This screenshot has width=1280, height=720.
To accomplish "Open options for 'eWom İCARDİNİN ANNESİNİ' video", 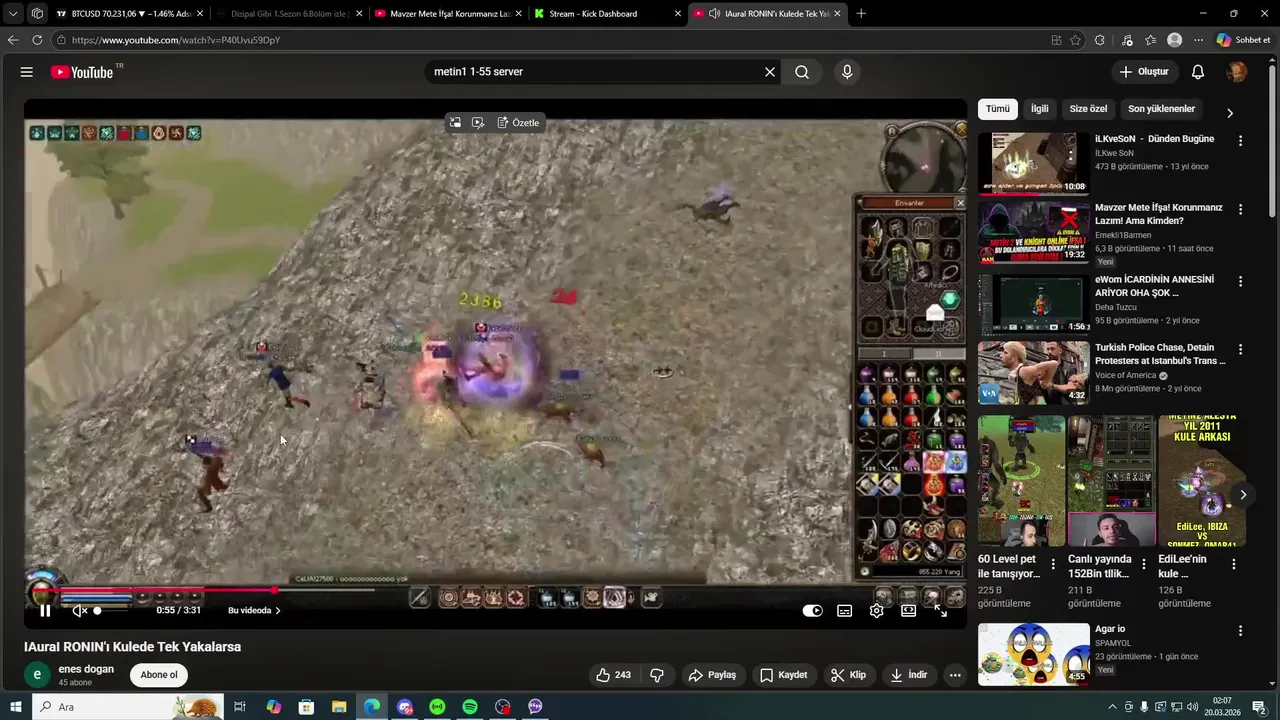I will (x=1241, y=280).
